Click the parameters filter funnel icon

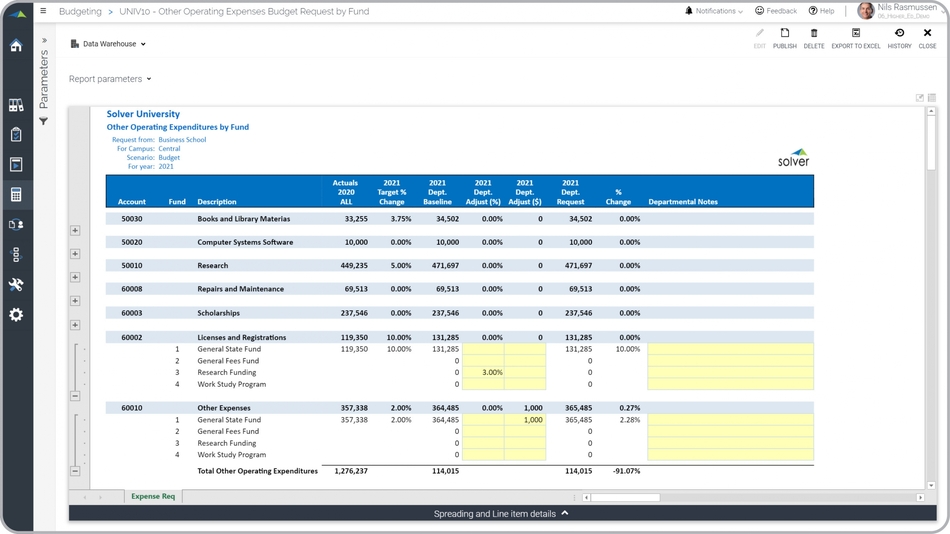[44, 121]
